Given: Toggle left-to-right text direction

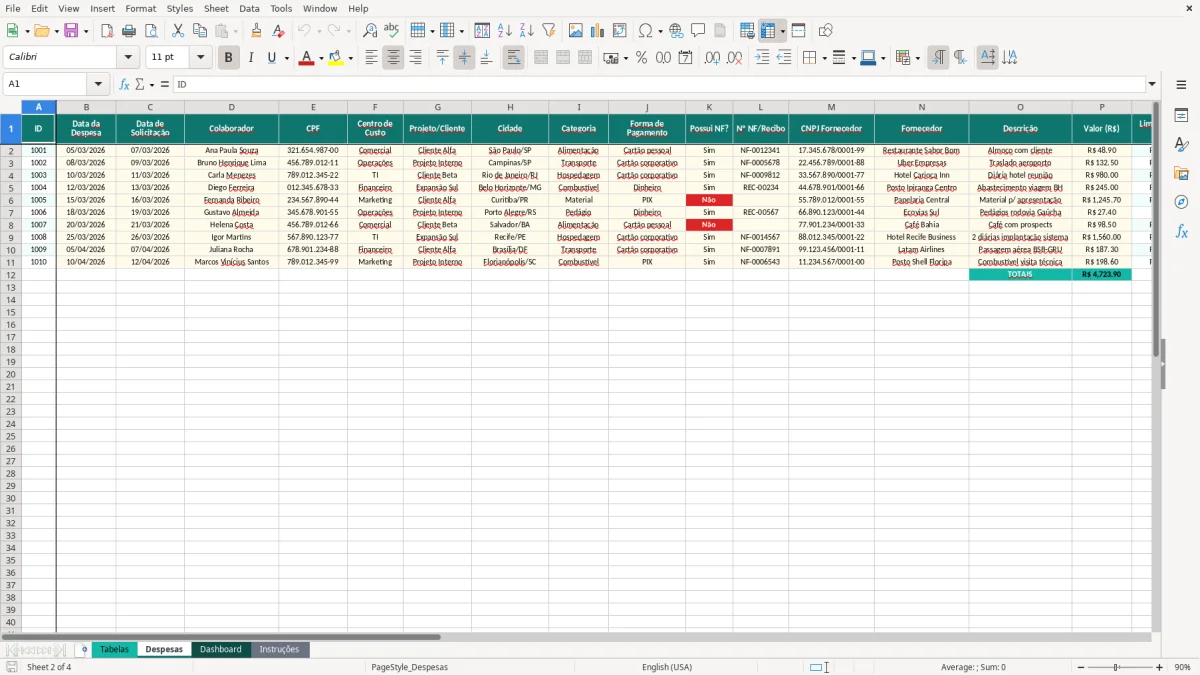Looking at the screenshot, I should 938,58.
